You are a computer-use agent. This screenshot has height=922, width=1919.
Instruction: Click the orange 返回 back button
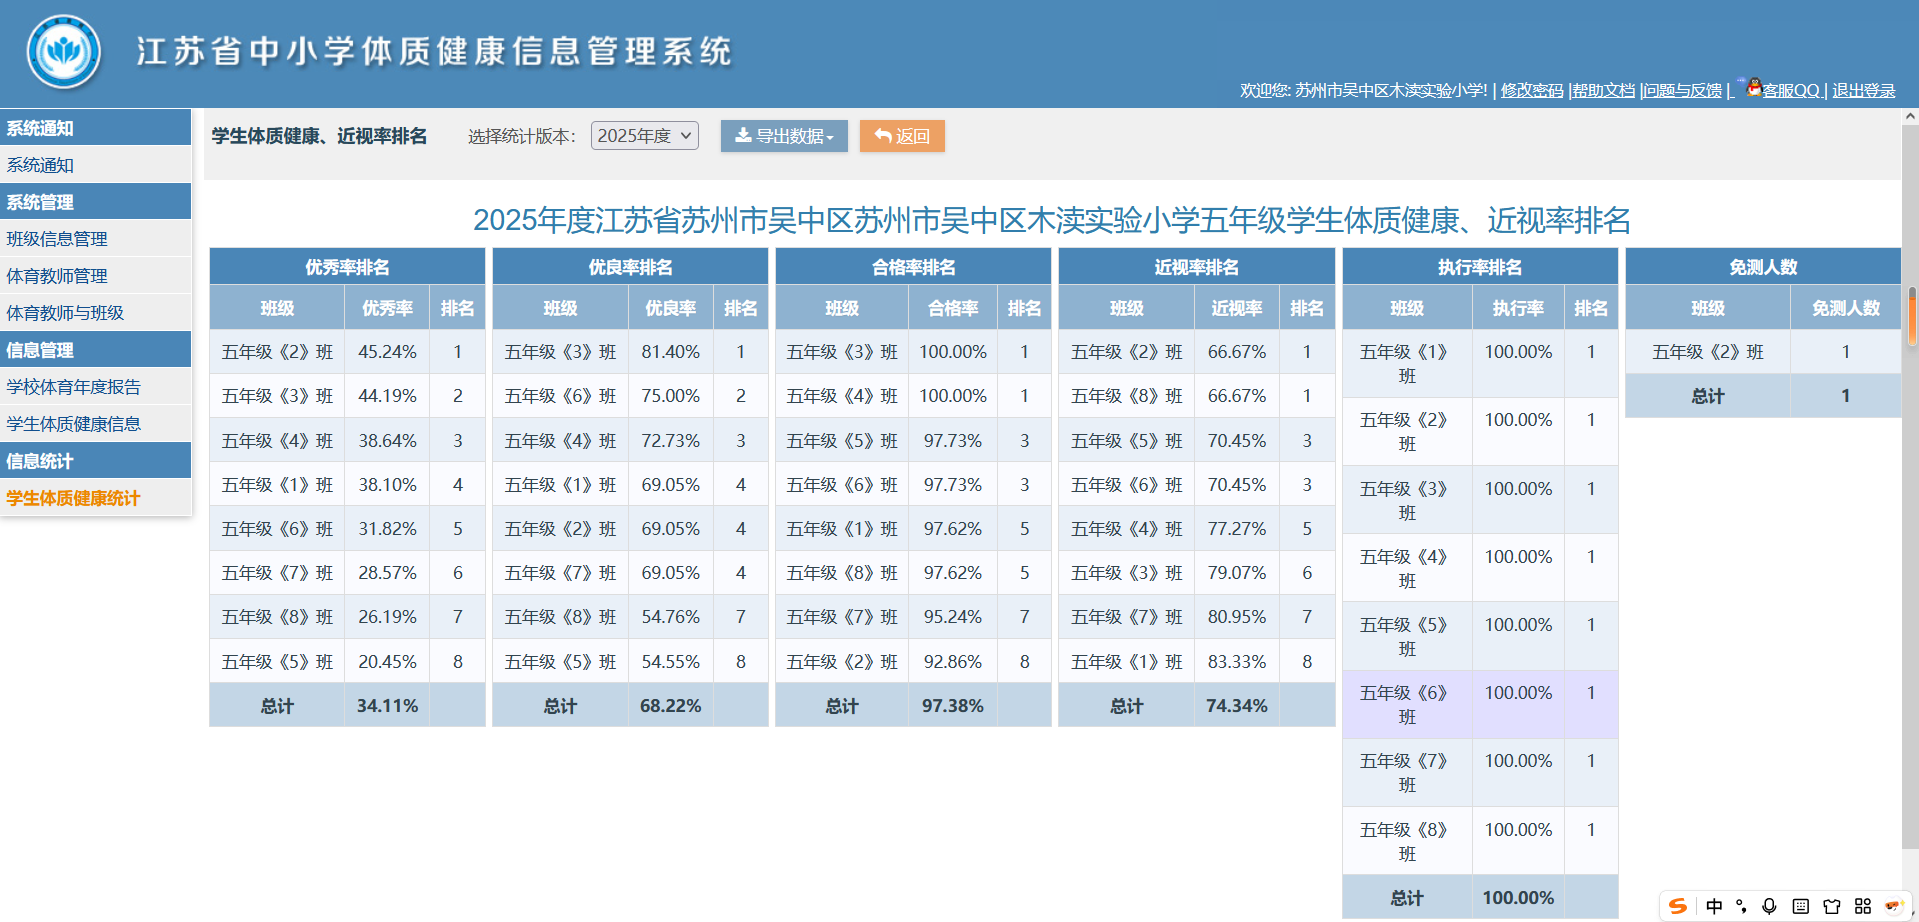click(902, 136)
